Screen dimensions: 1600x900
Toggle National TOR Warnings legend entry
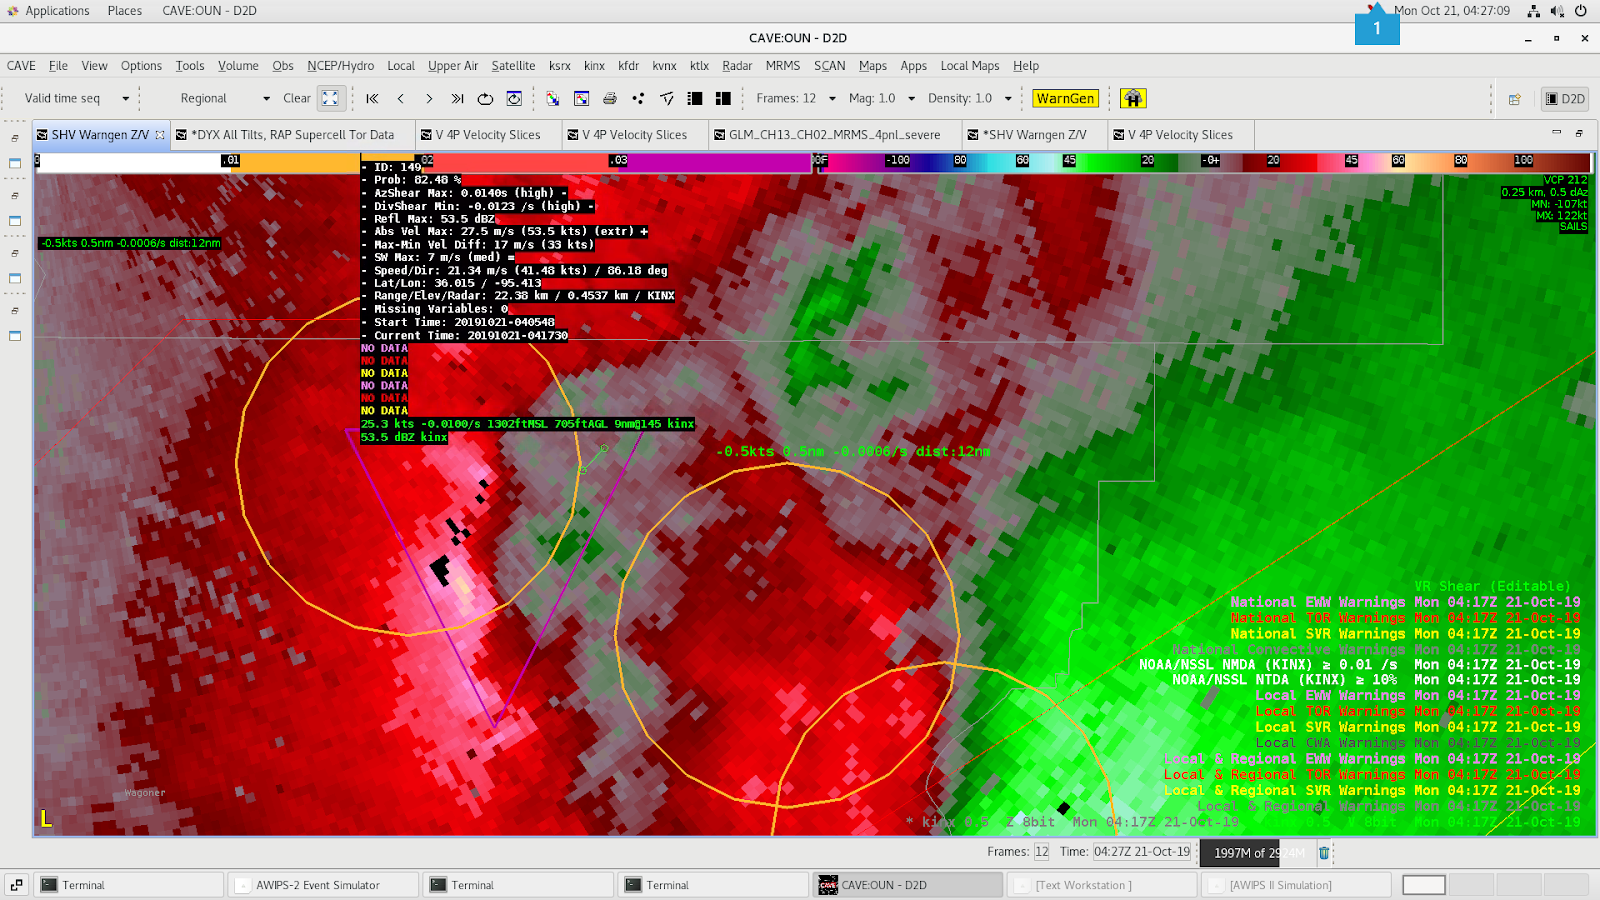pyautogui.click(x=1405, y=618)
